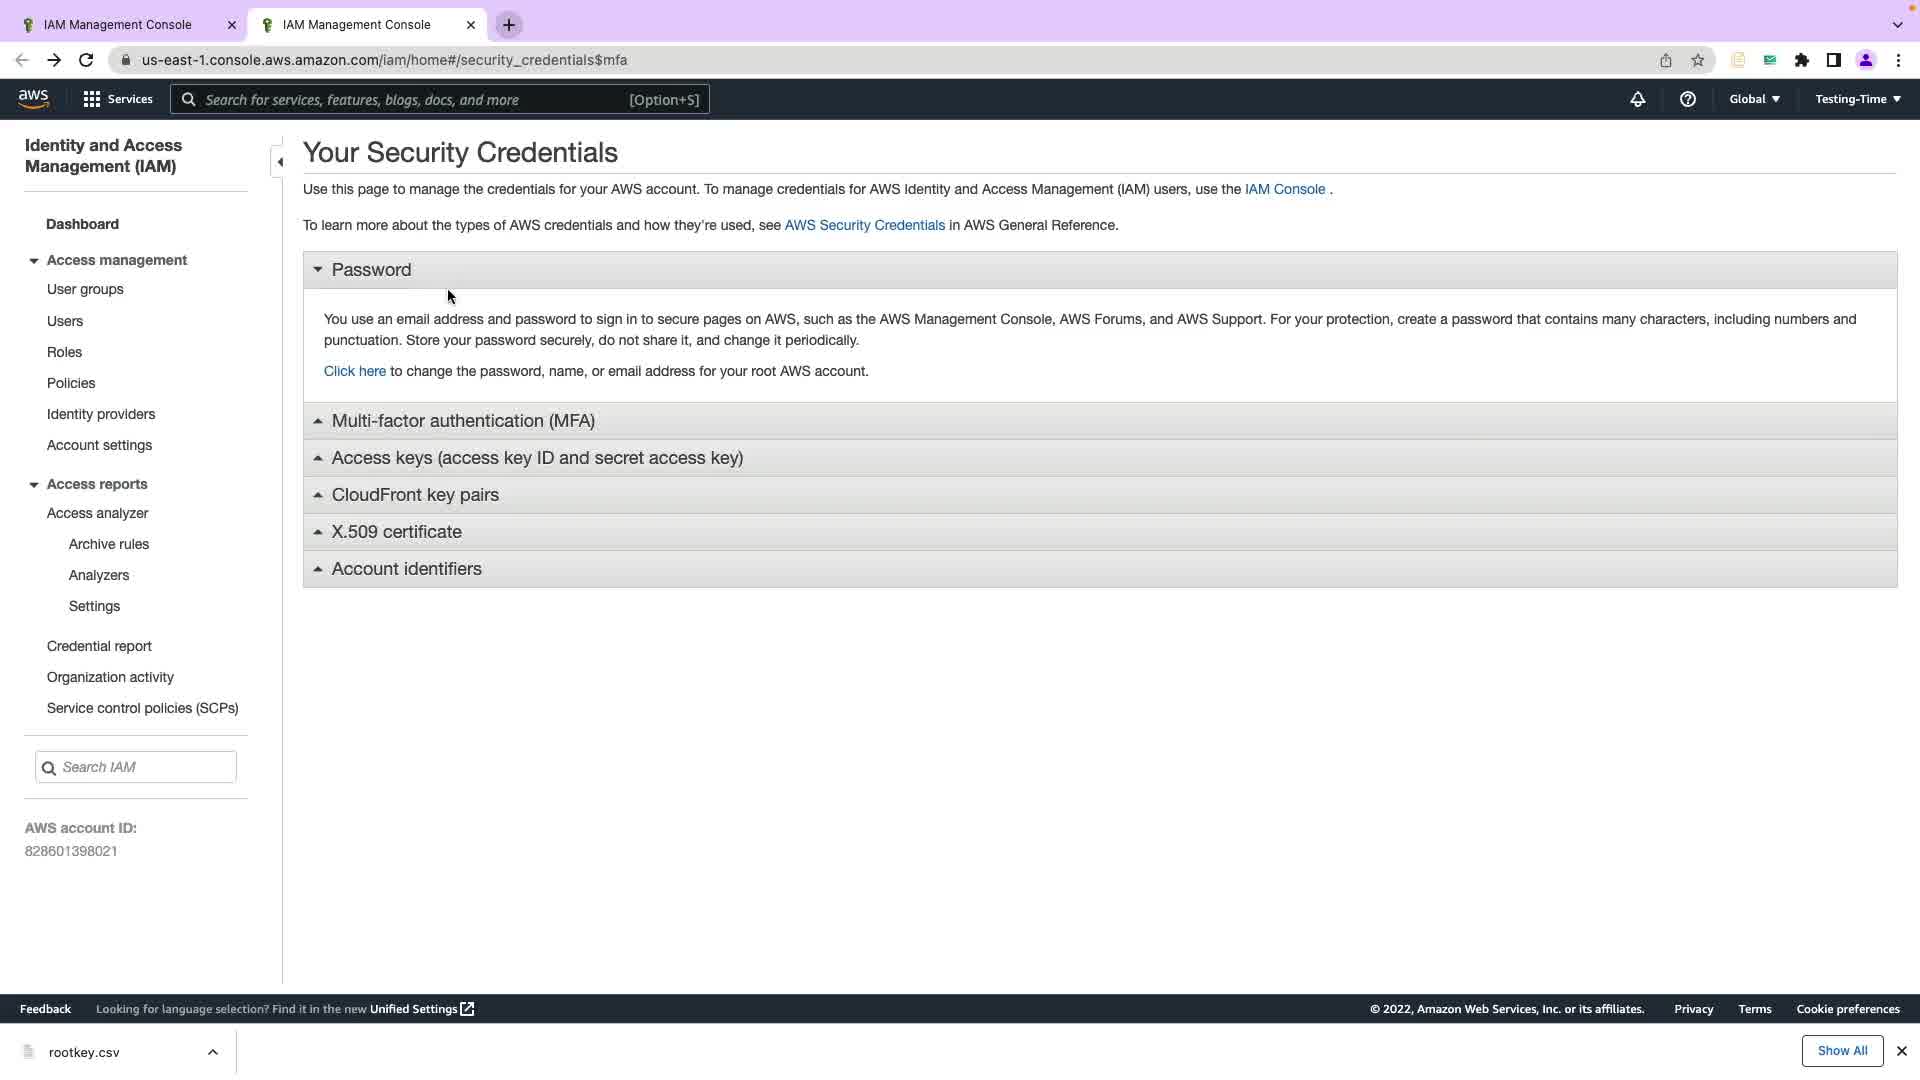Screen dimensions: 1920x1080
Task: Click the AWS logo home icon
Action: point(33,99)
